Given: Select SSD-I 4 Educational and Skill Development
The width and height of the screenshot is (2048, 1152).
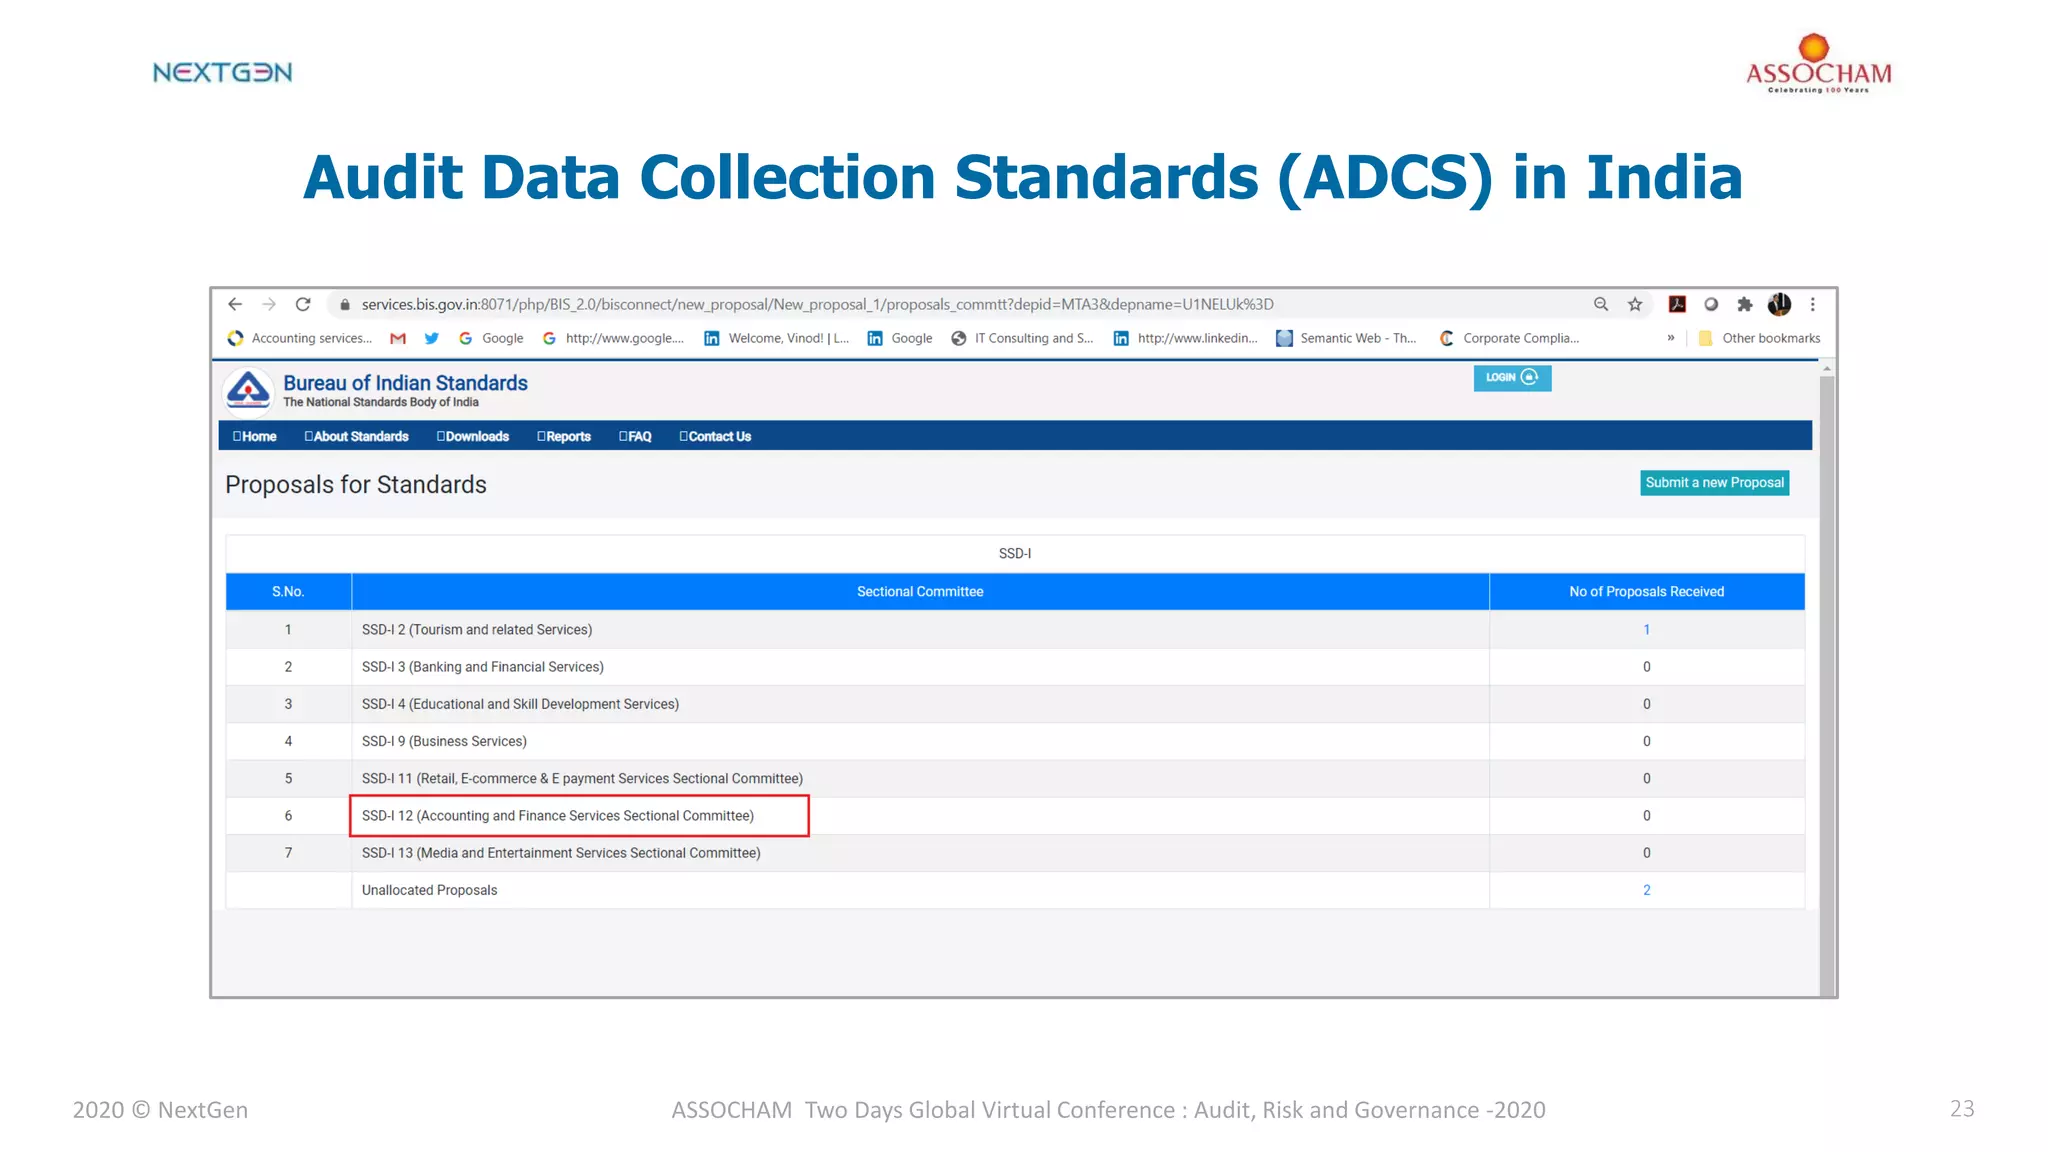Looking at the screenshot, I should click(520, 704).
